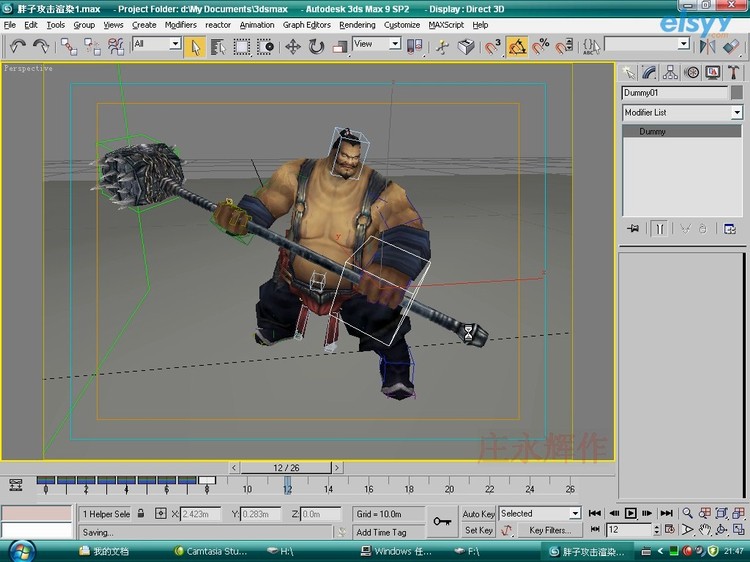This screenshot has width=750, height=562.
Task: Click the Select and Manipulate icon
Action: pyautogui.click(x=442, y=47)
